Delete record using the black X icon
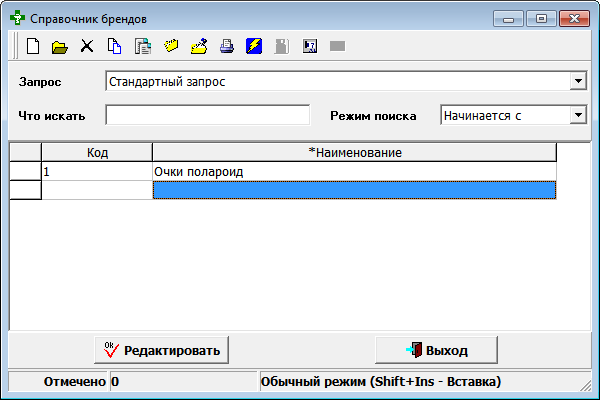The image size is (600, 400). [87, 46]
